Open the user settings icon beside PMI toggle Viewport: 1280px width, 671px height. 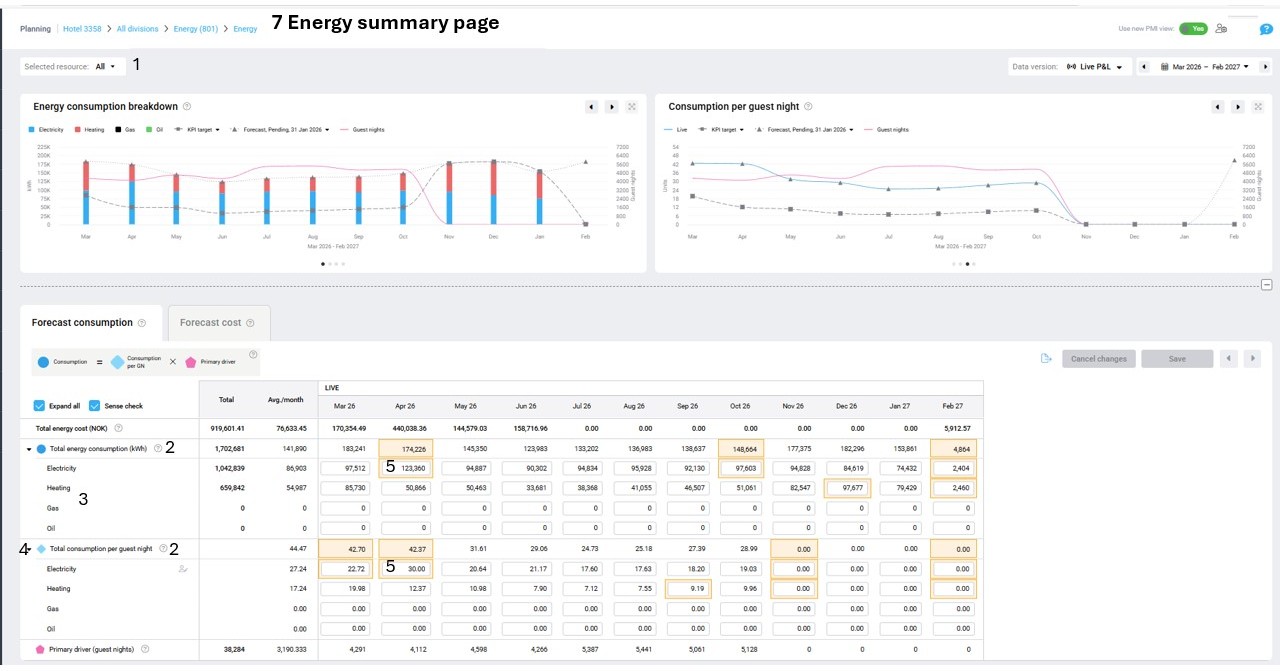click(1221, 29)
